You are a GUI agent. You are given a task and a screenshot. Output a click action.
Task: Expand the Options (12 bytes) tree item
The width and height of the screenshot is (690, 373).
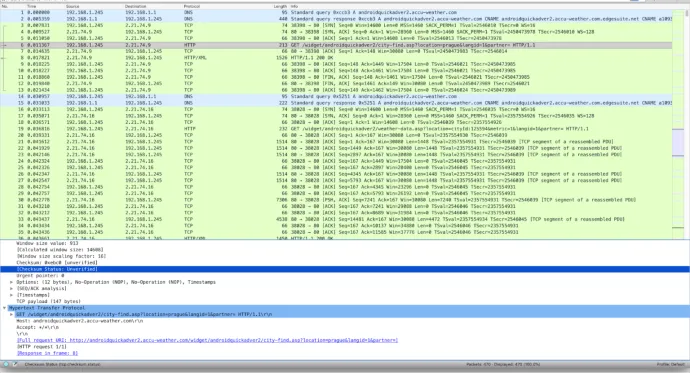pyautogui.click(x=11, y=282)
